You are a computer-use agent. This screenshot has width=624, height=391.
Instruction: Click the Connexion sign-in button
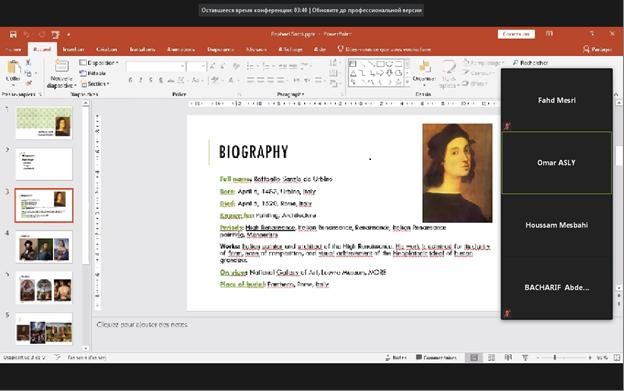tap(516, 34)
